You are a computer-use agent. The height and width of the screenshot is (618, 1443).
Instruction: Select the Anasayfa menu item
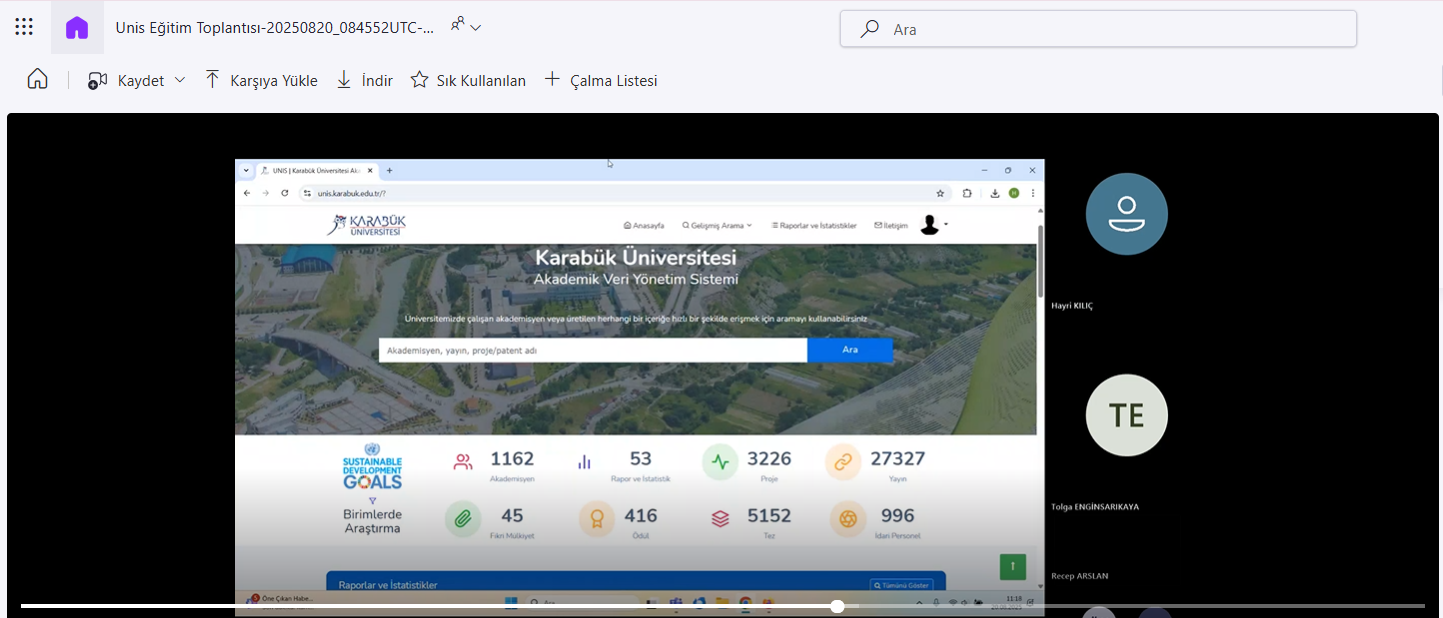click(x=644, y=226)
